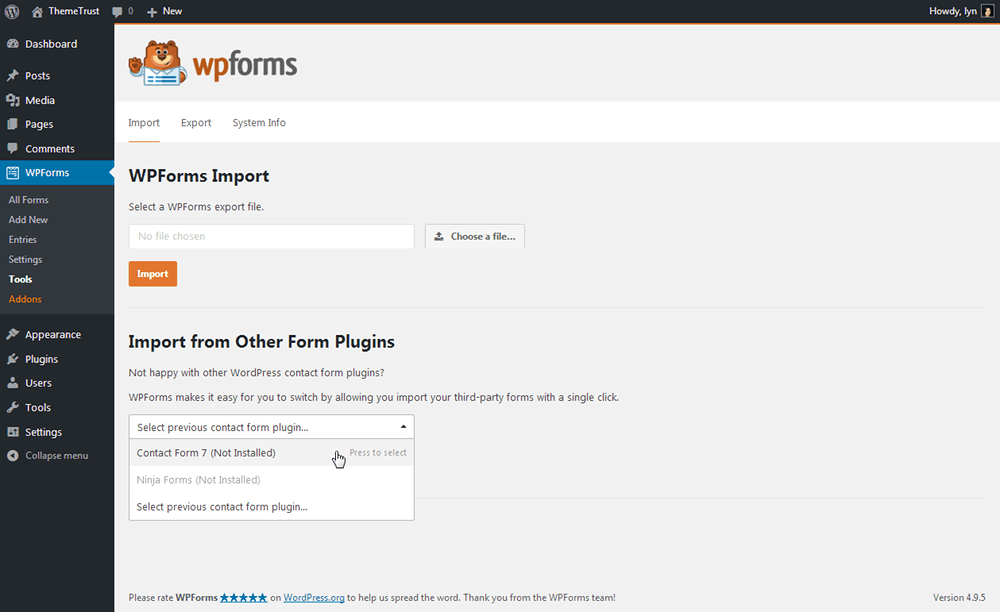The width and height of the screenshot is (1000, 612).
Task: Click the WPForms form icon in sidebar
Action: (x=13, y=172)
